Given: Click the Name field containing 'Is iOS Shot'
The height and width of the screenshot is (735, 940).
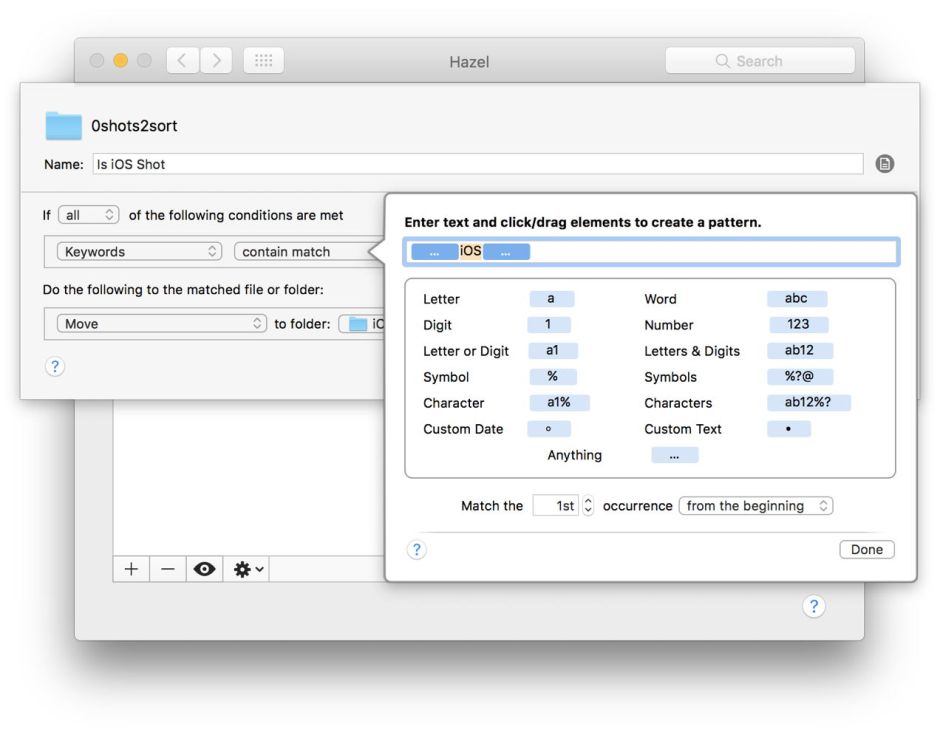Looking at the screenshot, I should (476, 164).
